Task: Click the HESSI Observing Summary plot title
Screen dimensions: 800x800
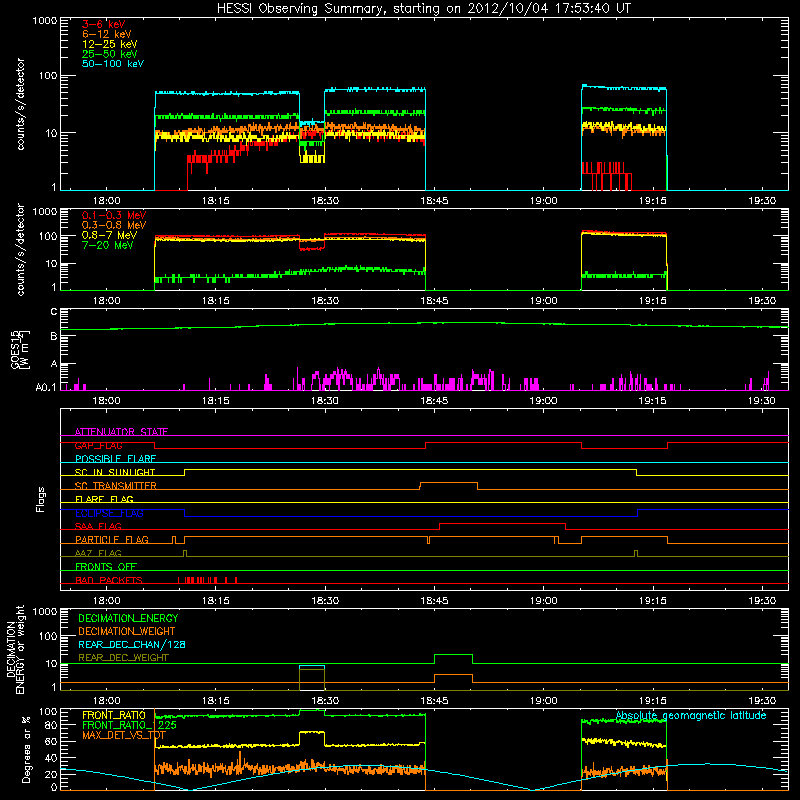Action: click(424, 9)
